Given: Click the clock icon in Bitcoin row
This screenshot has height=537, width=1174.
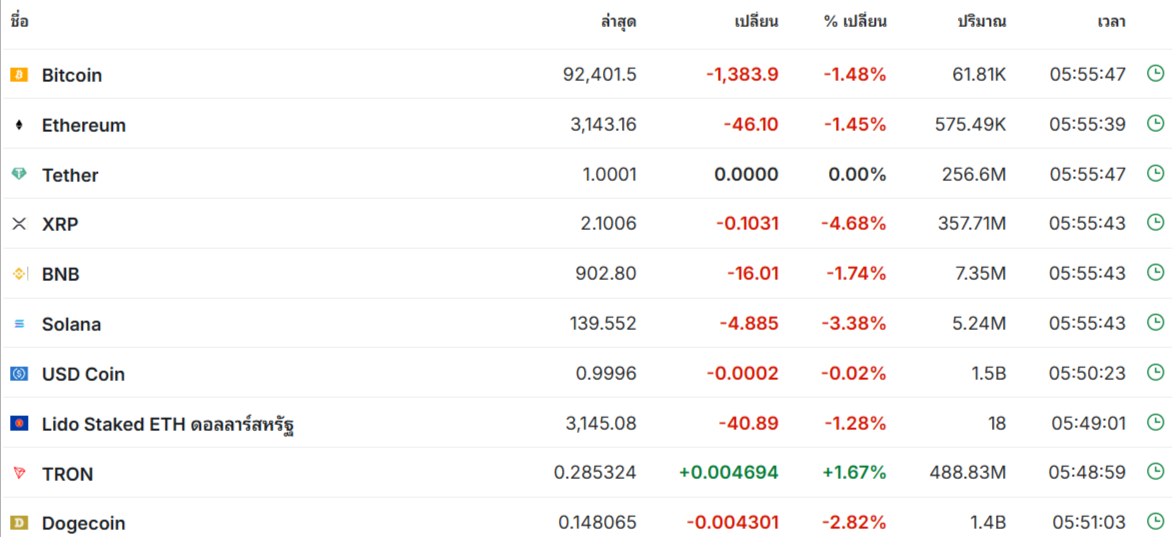Looking at the screenshot, I should [1155, 74].
